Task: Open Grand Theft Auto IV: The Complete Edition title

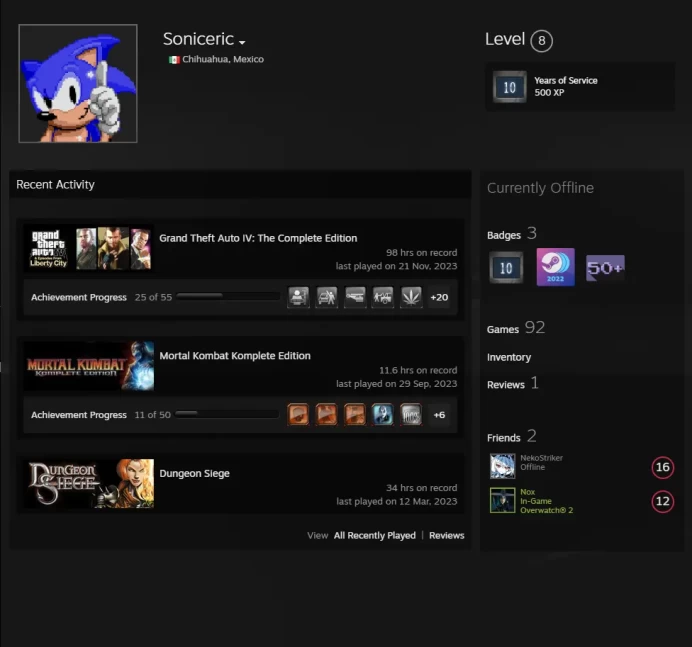Action: [x=258, y=238]
